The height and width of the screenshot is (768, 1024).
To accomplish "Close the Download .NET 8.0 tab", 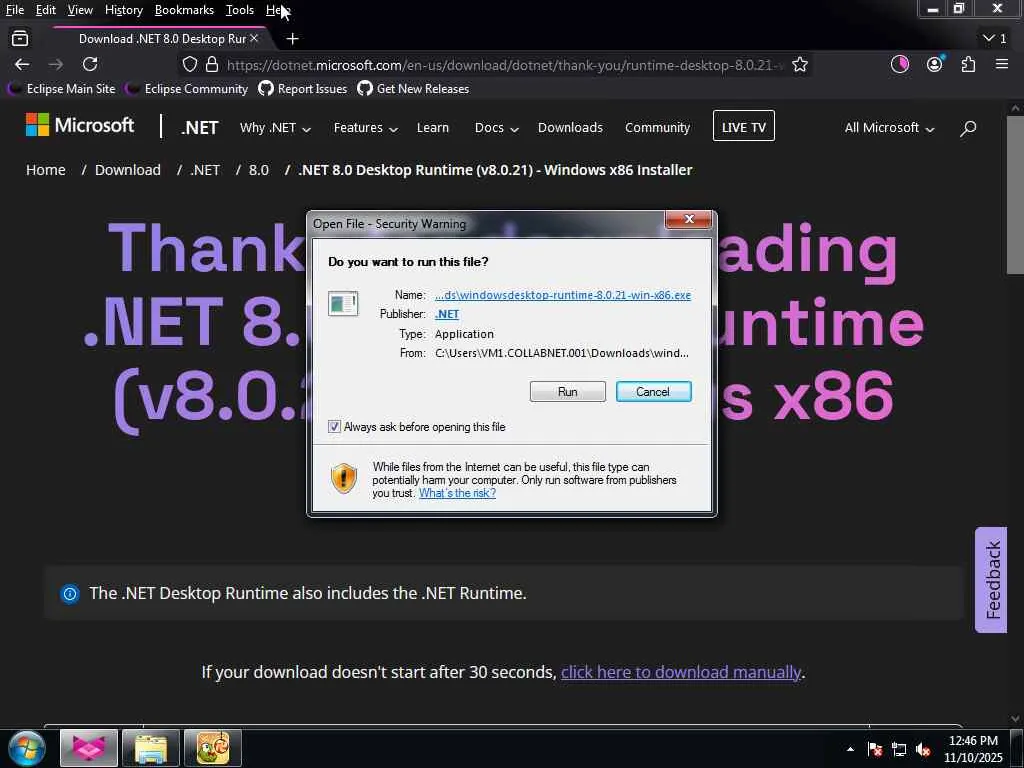I will [x=254, y=39].
